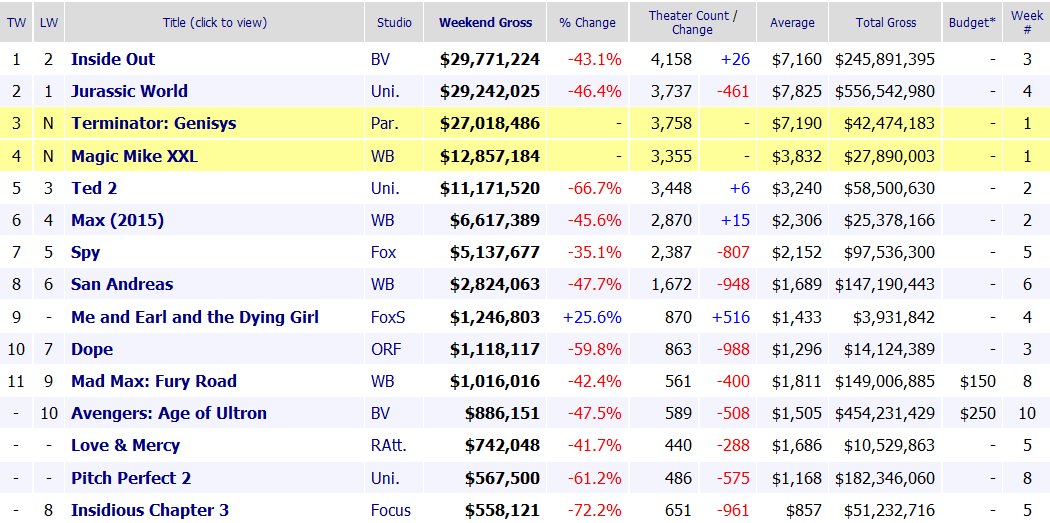View Max (2015) movie details
1050x523 pixels.
pyautogui.click(x=117, y=220)
